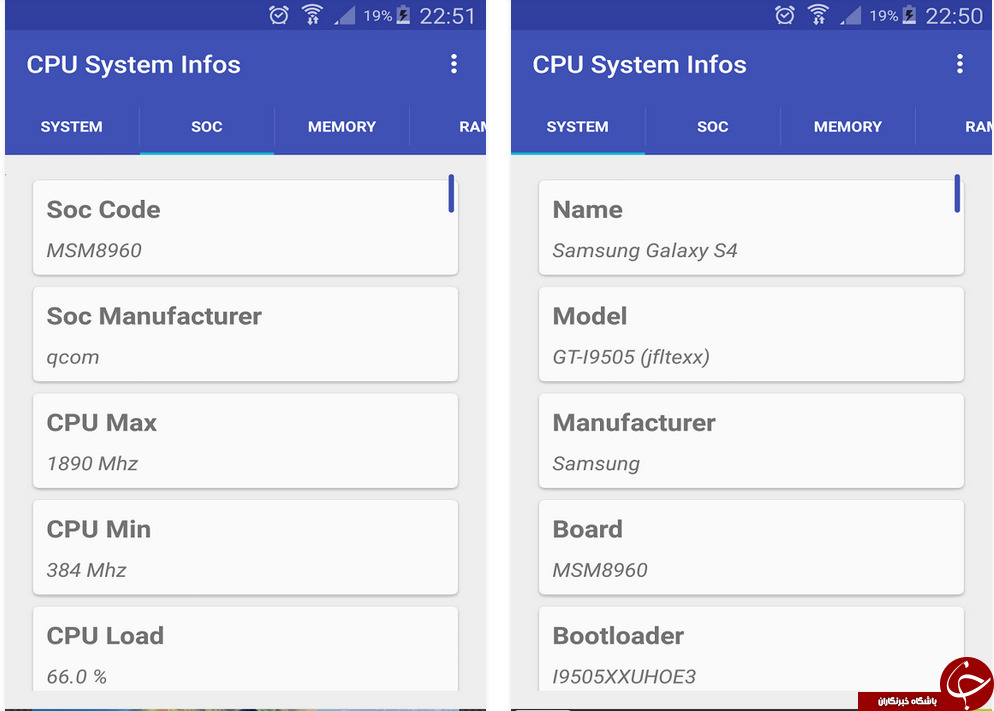Viewport: 994px width, 711px height.
Task: Tap battery icon in left status bar
Action: click(x=403, y=15)
